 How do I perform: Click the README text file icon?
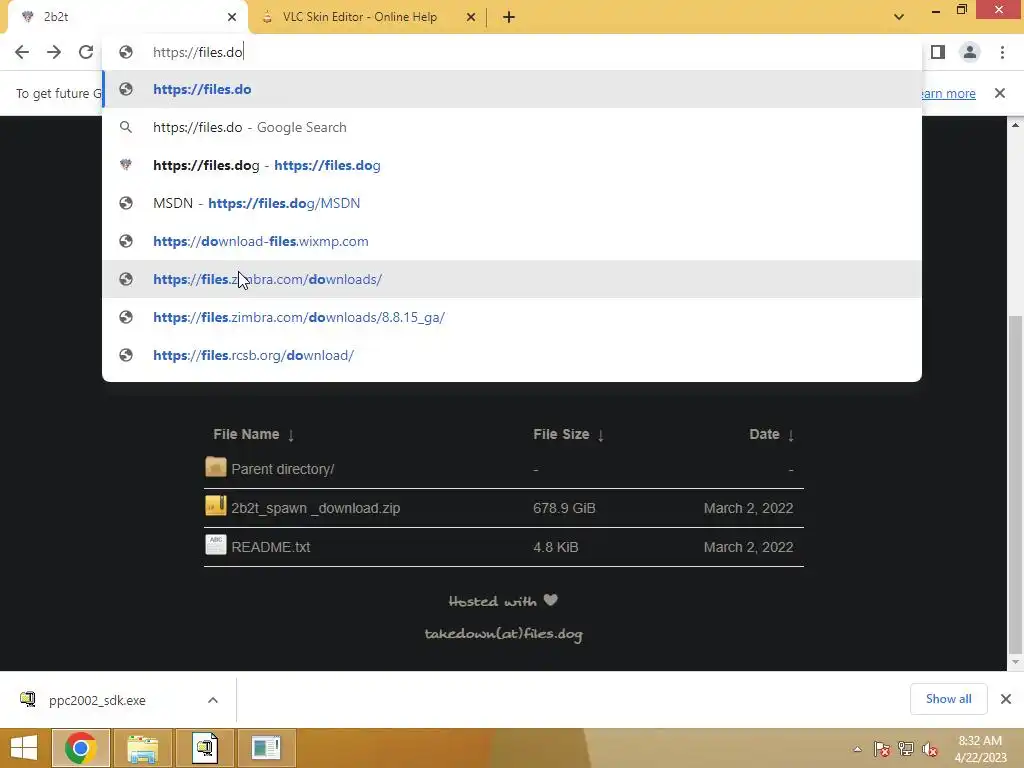(x=216, y=545)
